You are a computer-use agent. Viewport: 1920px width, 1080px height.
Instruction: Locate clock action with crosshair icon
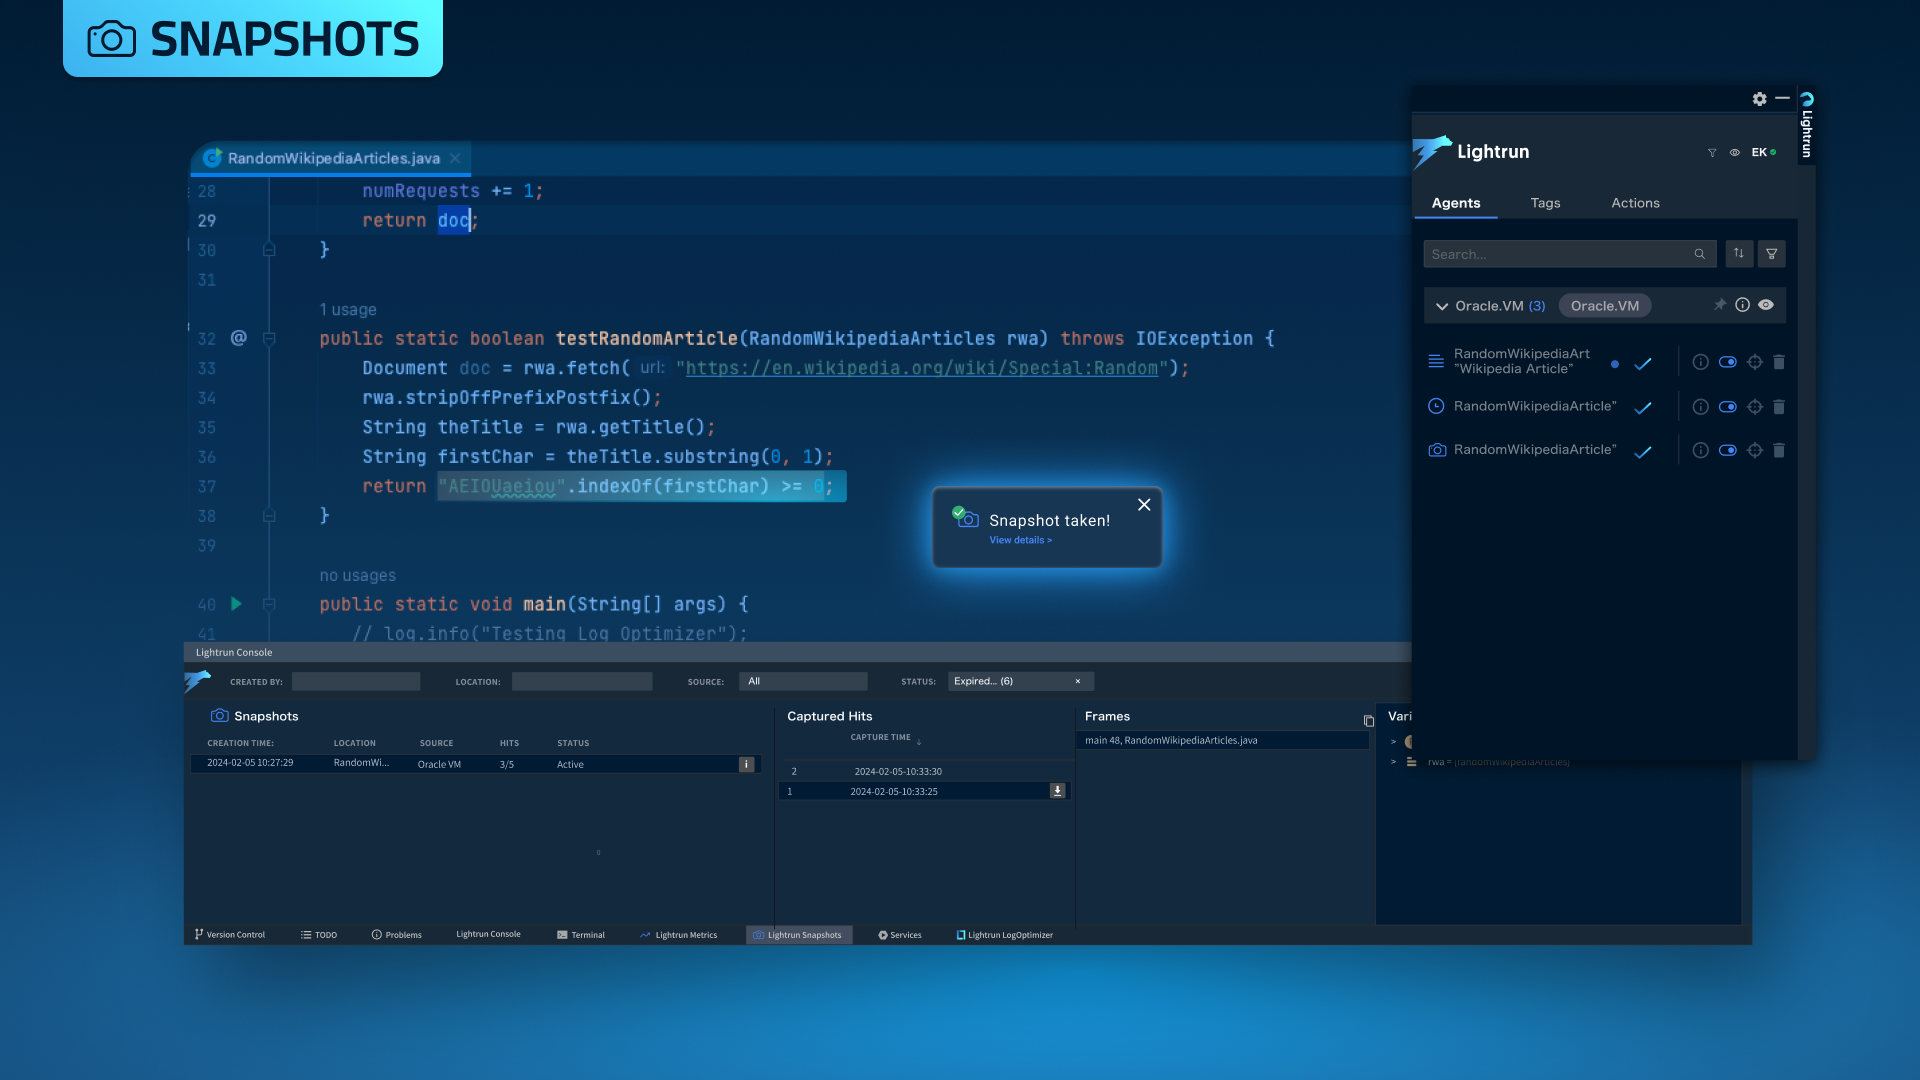[1754, 407]
